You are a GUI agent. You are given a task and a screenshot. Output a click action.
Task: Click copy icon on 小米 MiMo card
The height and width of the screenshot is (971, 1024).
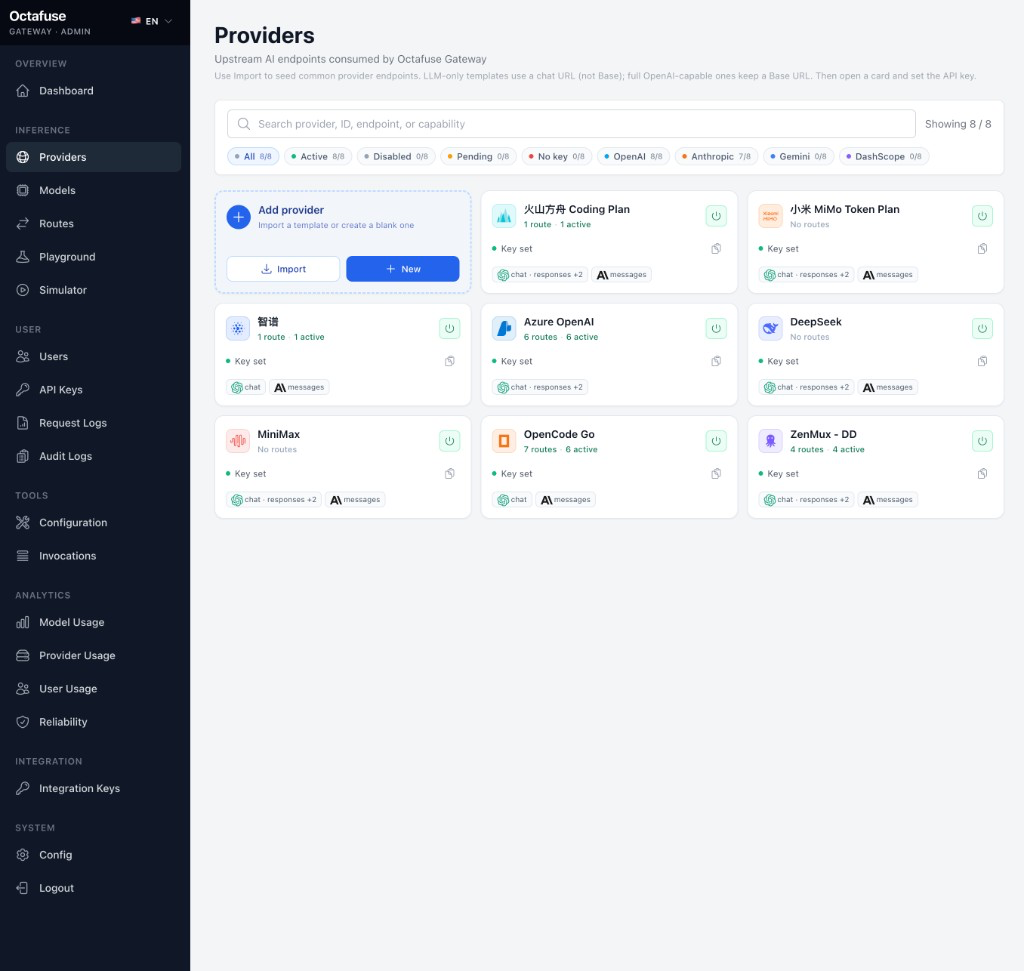[x=982, y=249]
